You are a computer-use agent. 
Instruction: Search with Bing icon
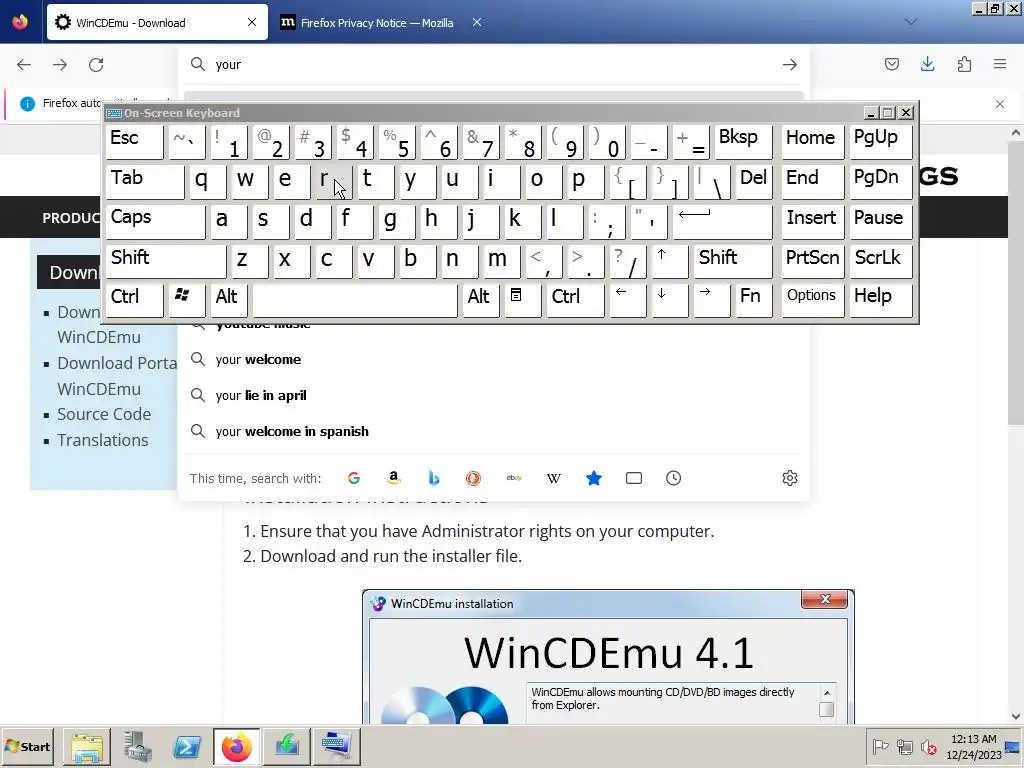pos(434,478)
